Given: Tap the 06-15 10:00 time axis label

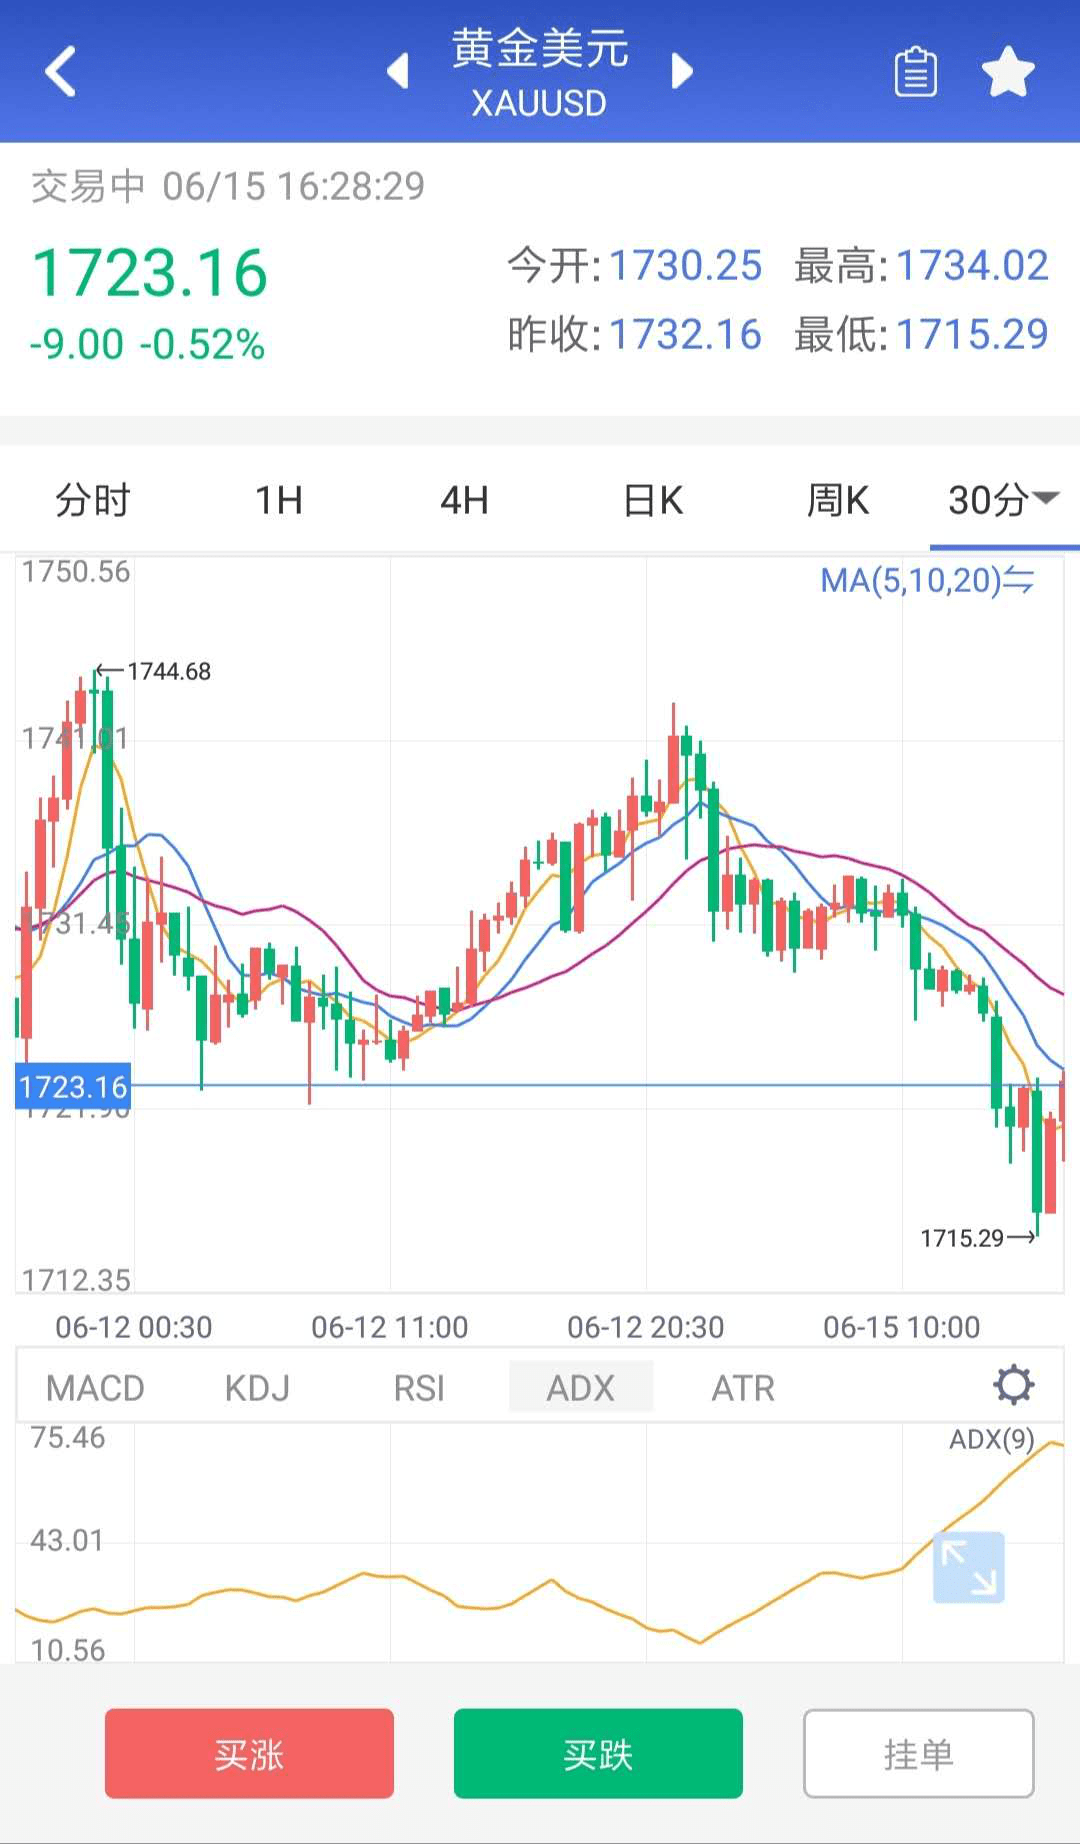Looking at the screenshot, I should point(901,1327).
